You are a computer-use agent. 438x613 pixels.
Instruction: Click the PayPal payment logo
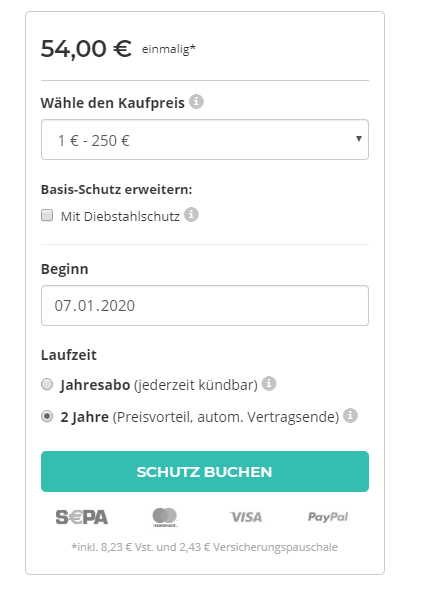point(328,517)
